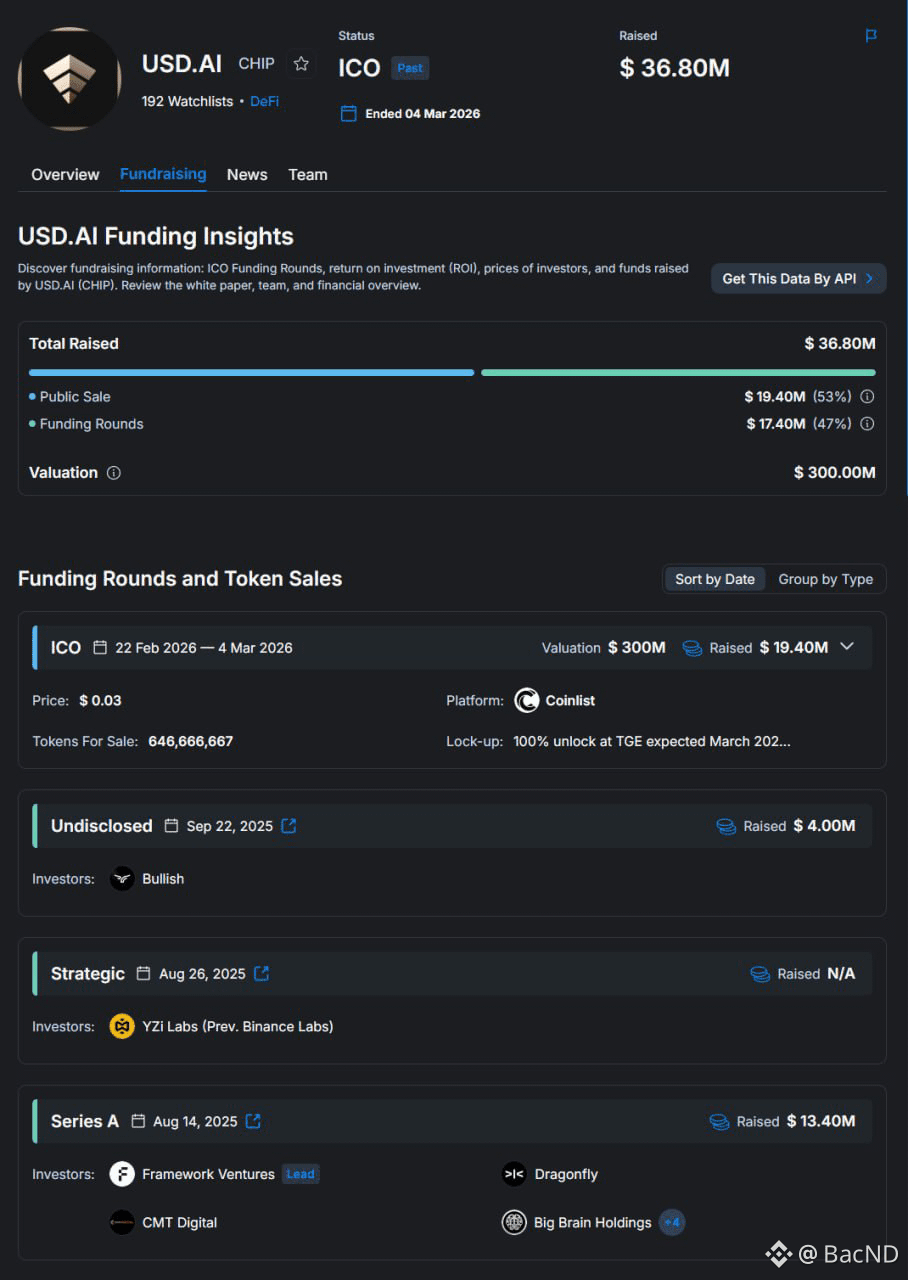908x1280 pixels.
Task: Open the News tab
Action: (247, 174)
